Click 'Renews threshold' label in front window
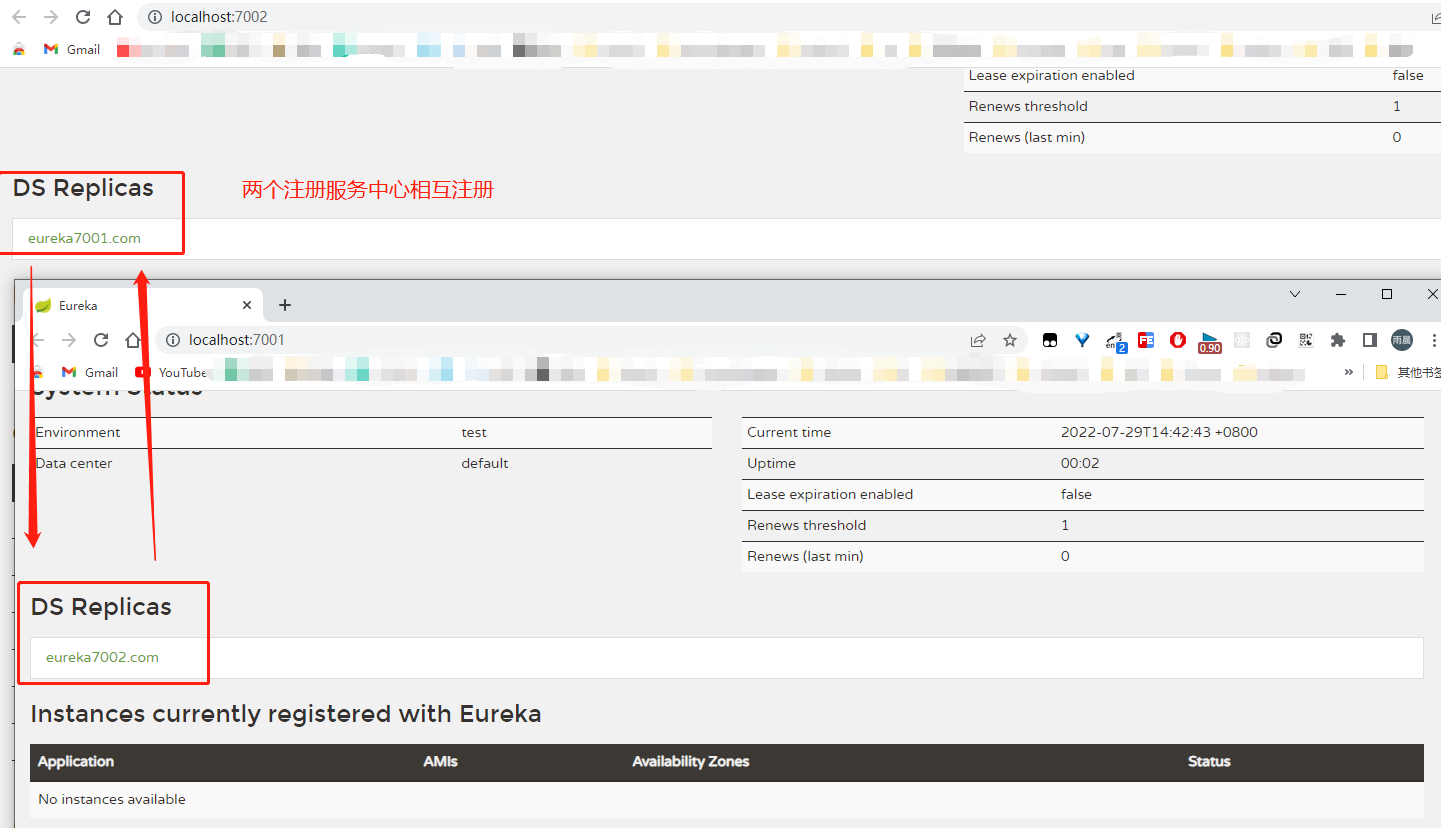Image resolution: width=1441 pixels, height=828 pixels. (x=806, y=525)
